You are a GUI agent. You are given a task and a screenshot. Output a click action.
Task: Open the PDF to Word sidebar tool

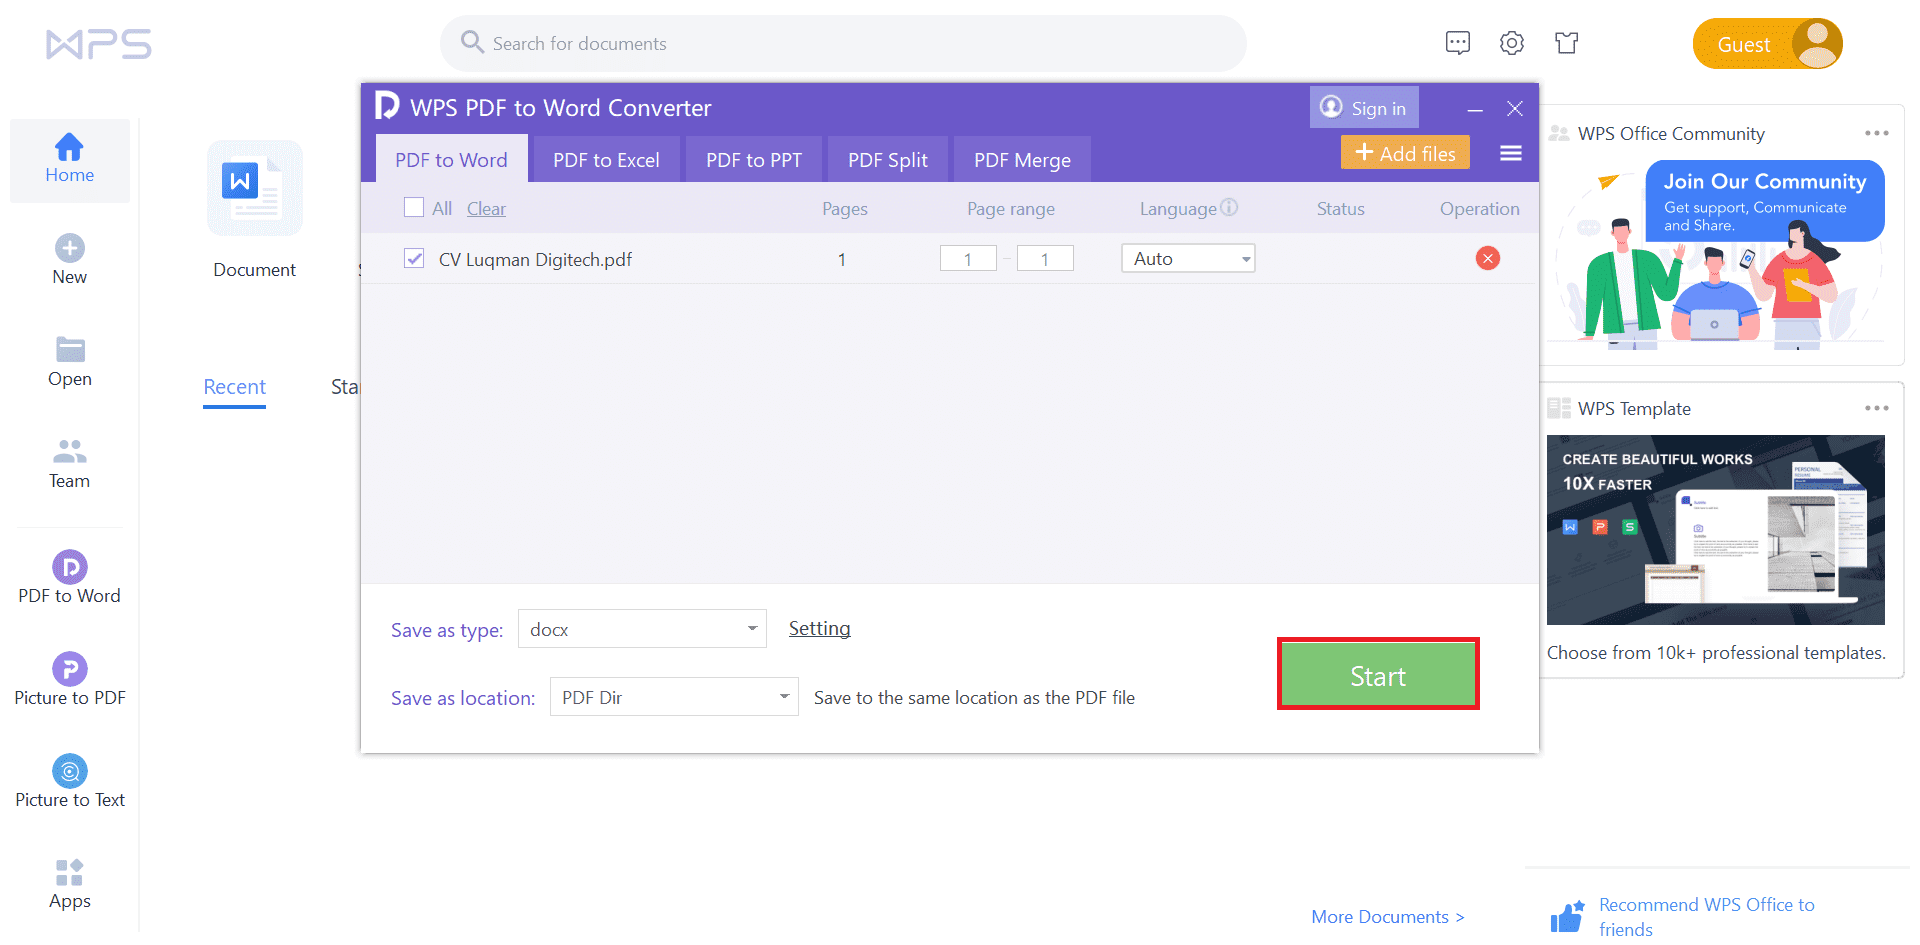(x=69, y=577)
